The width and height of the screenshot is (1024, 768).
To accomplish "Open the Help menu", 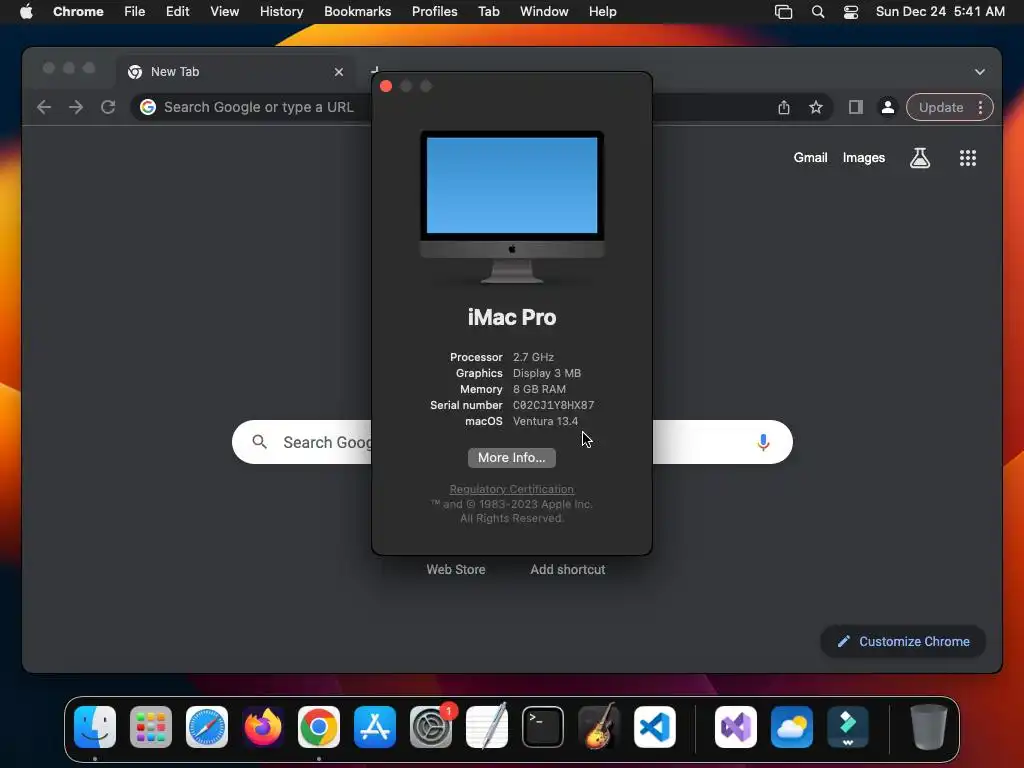I will (602, 12).
